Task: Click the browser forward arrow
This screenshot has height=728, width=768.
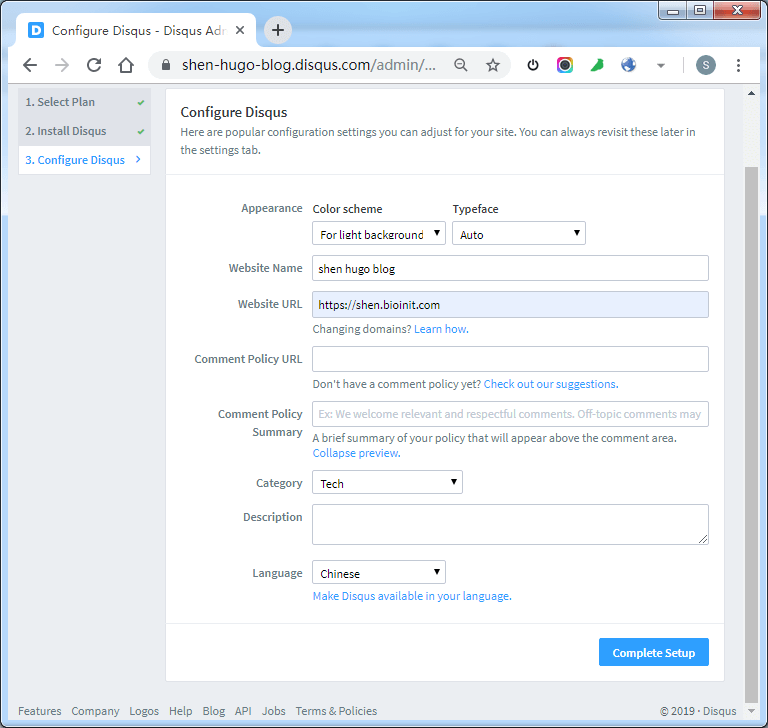Action: tap(62, 65)
